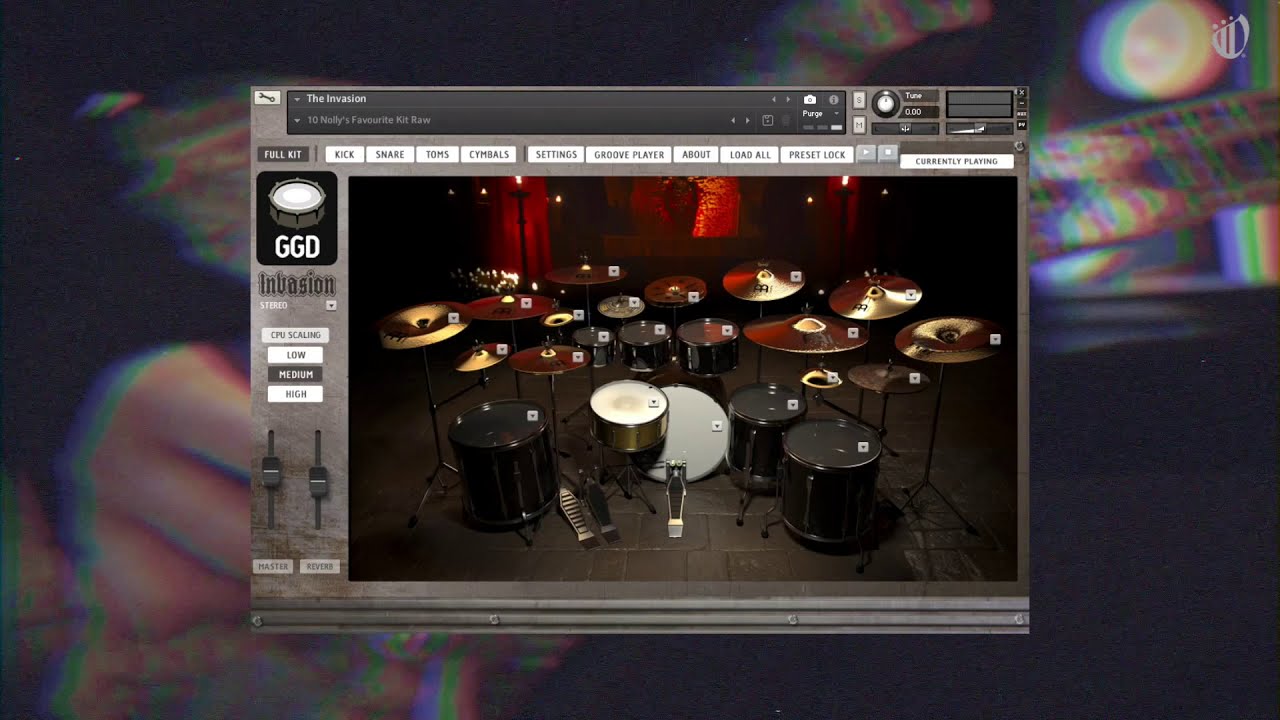This screenshot has width=1280, height=720.
Task: Expand the Nolly's Favourite Kit preset dropdown
Action: [297, 120]
